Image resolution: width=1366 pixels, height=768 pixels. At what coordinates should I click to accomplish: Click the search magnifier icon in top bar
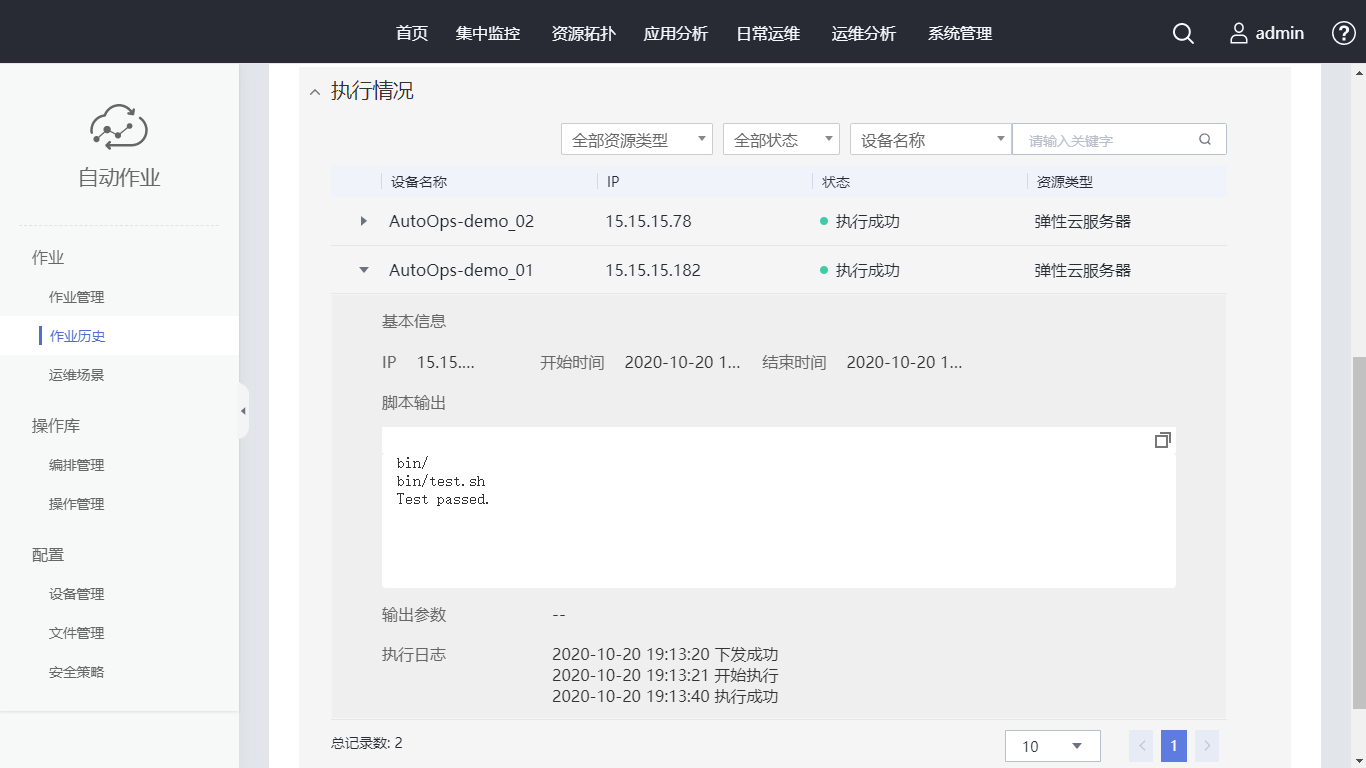pos(1183,33)
